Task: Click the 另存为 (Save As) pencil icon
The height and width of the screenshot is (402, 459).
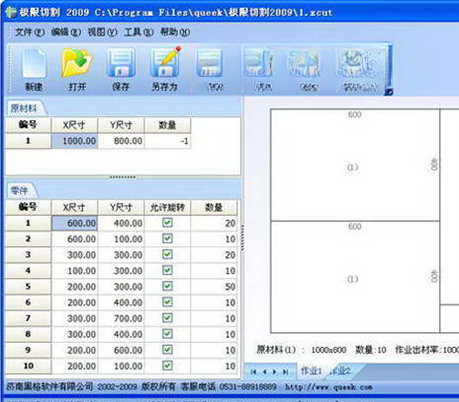Action: 165,69
